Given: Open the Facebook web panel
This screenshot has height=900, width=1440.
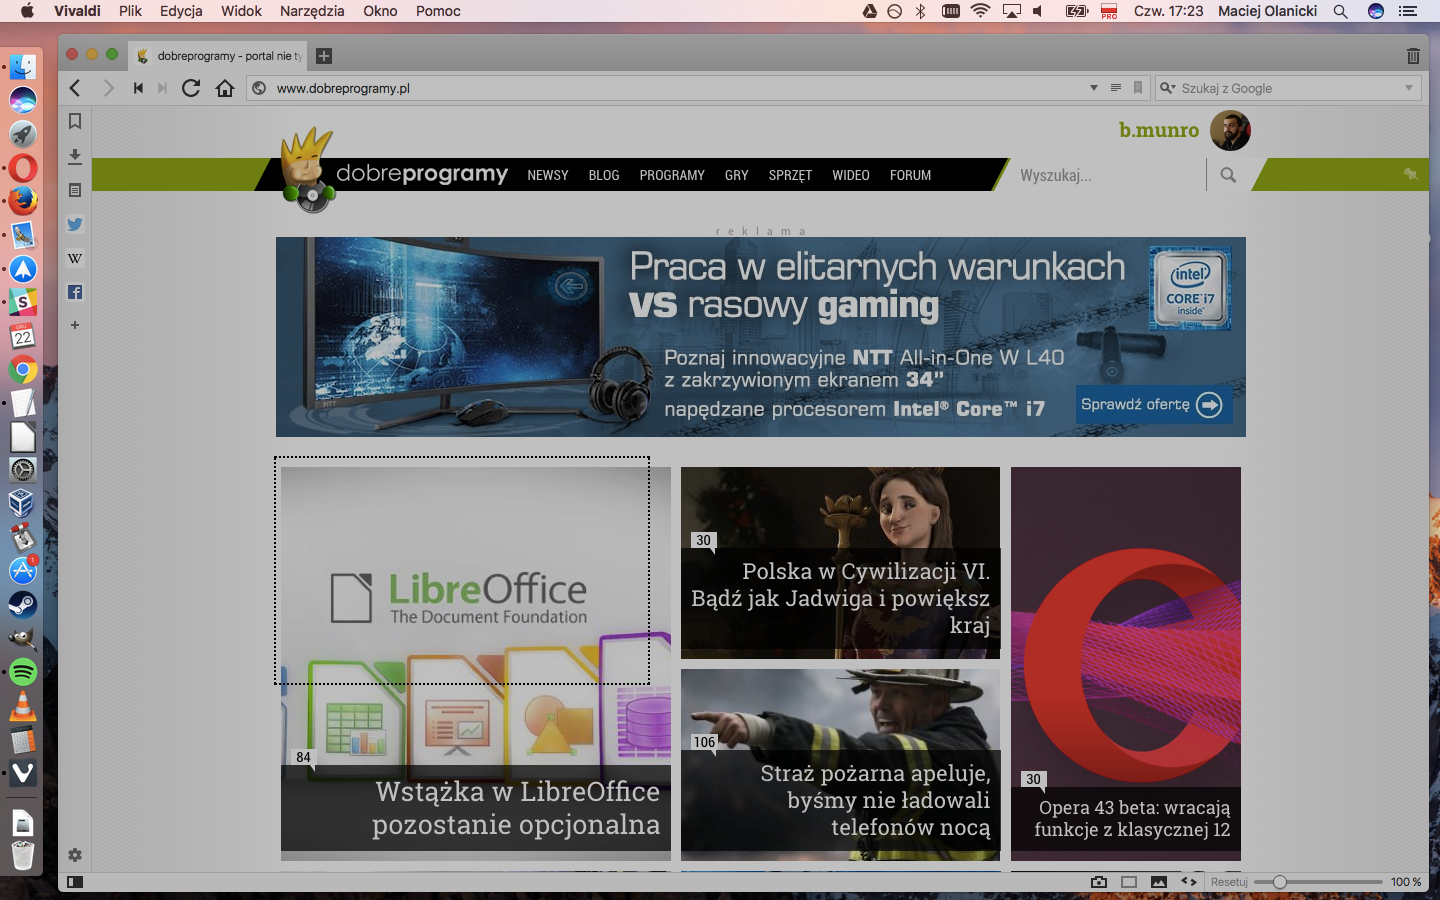Looking at the screenshot, I should (x=75, y=292).
